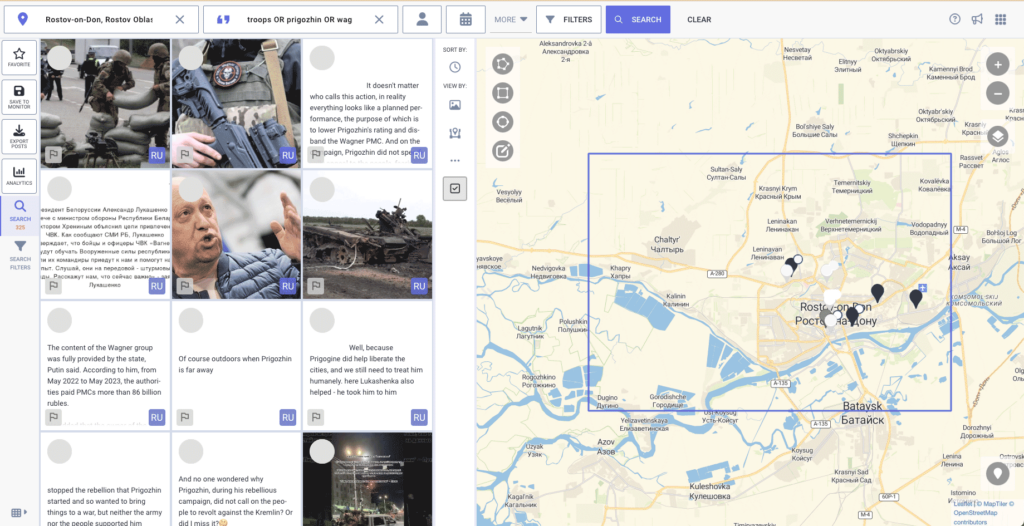Select the edit shape tool on map
Viewport: 1024px width, 526px height.
[x=502, y=151]
